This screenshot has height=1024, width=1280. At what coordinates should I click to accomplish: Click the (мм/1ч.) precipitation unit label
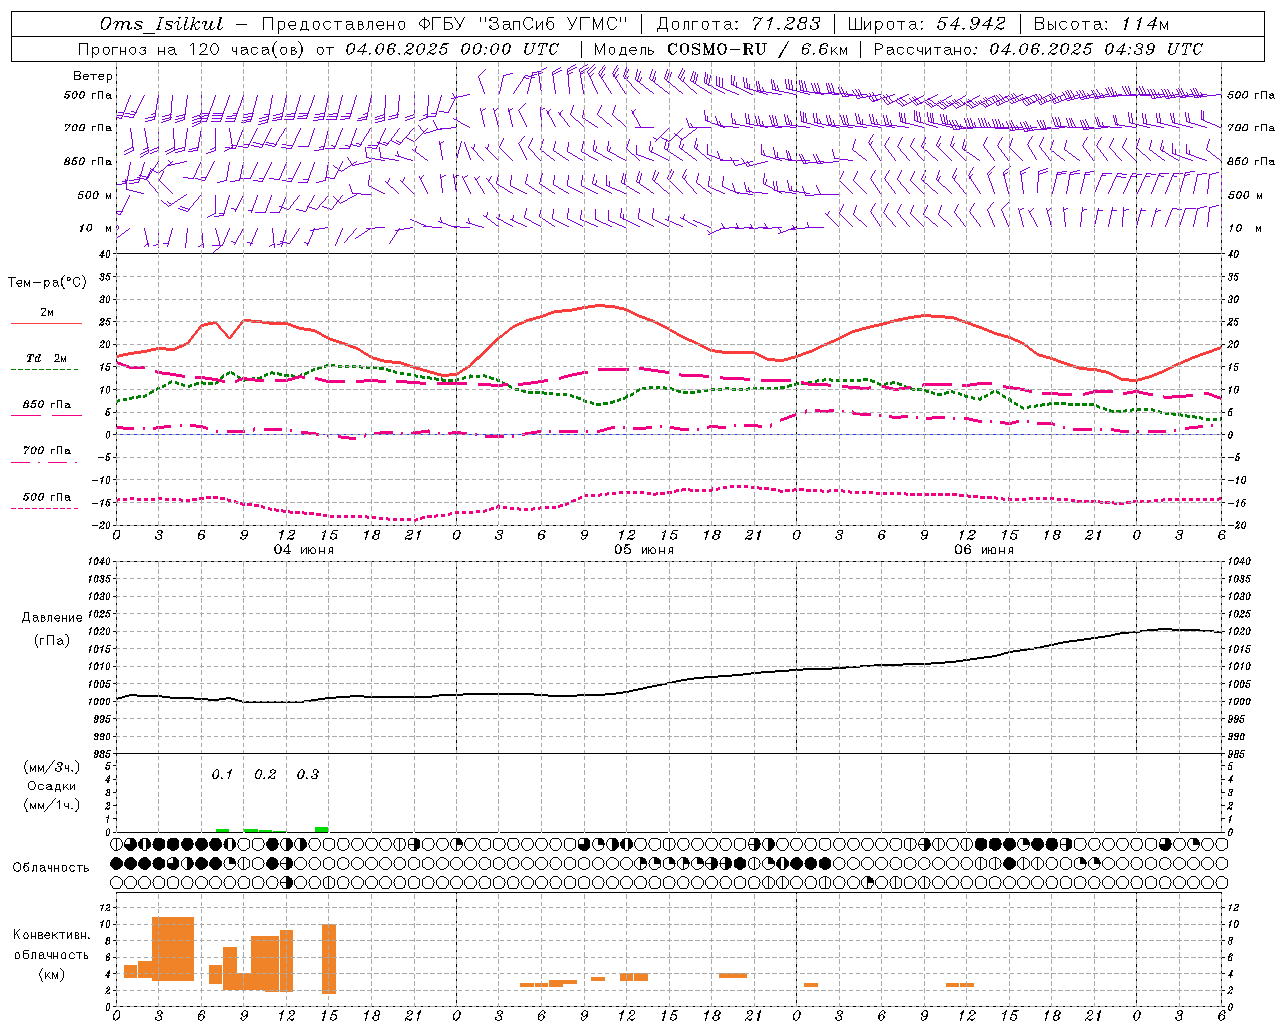(51, 805)
